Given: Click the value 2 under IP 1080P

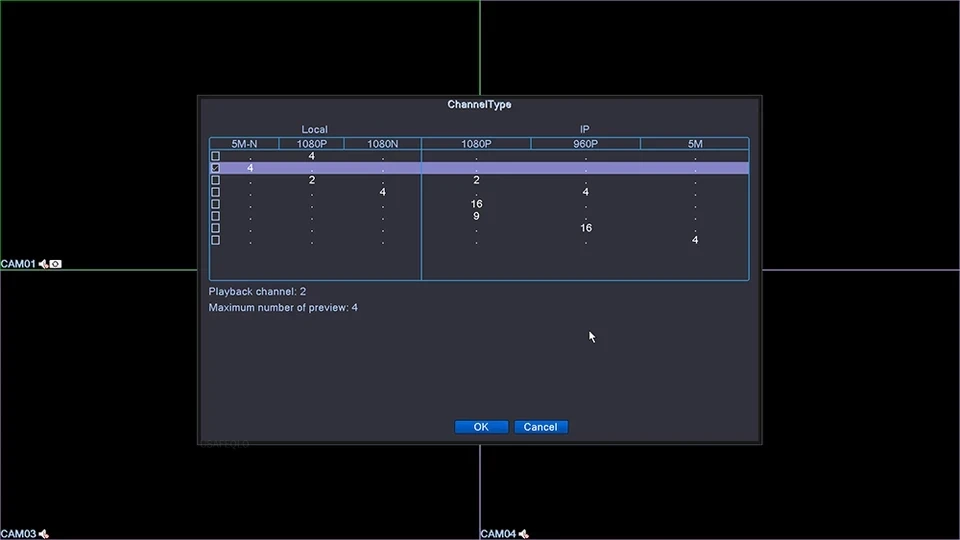Looking at the screenshot, I should (x=476, y=180).
